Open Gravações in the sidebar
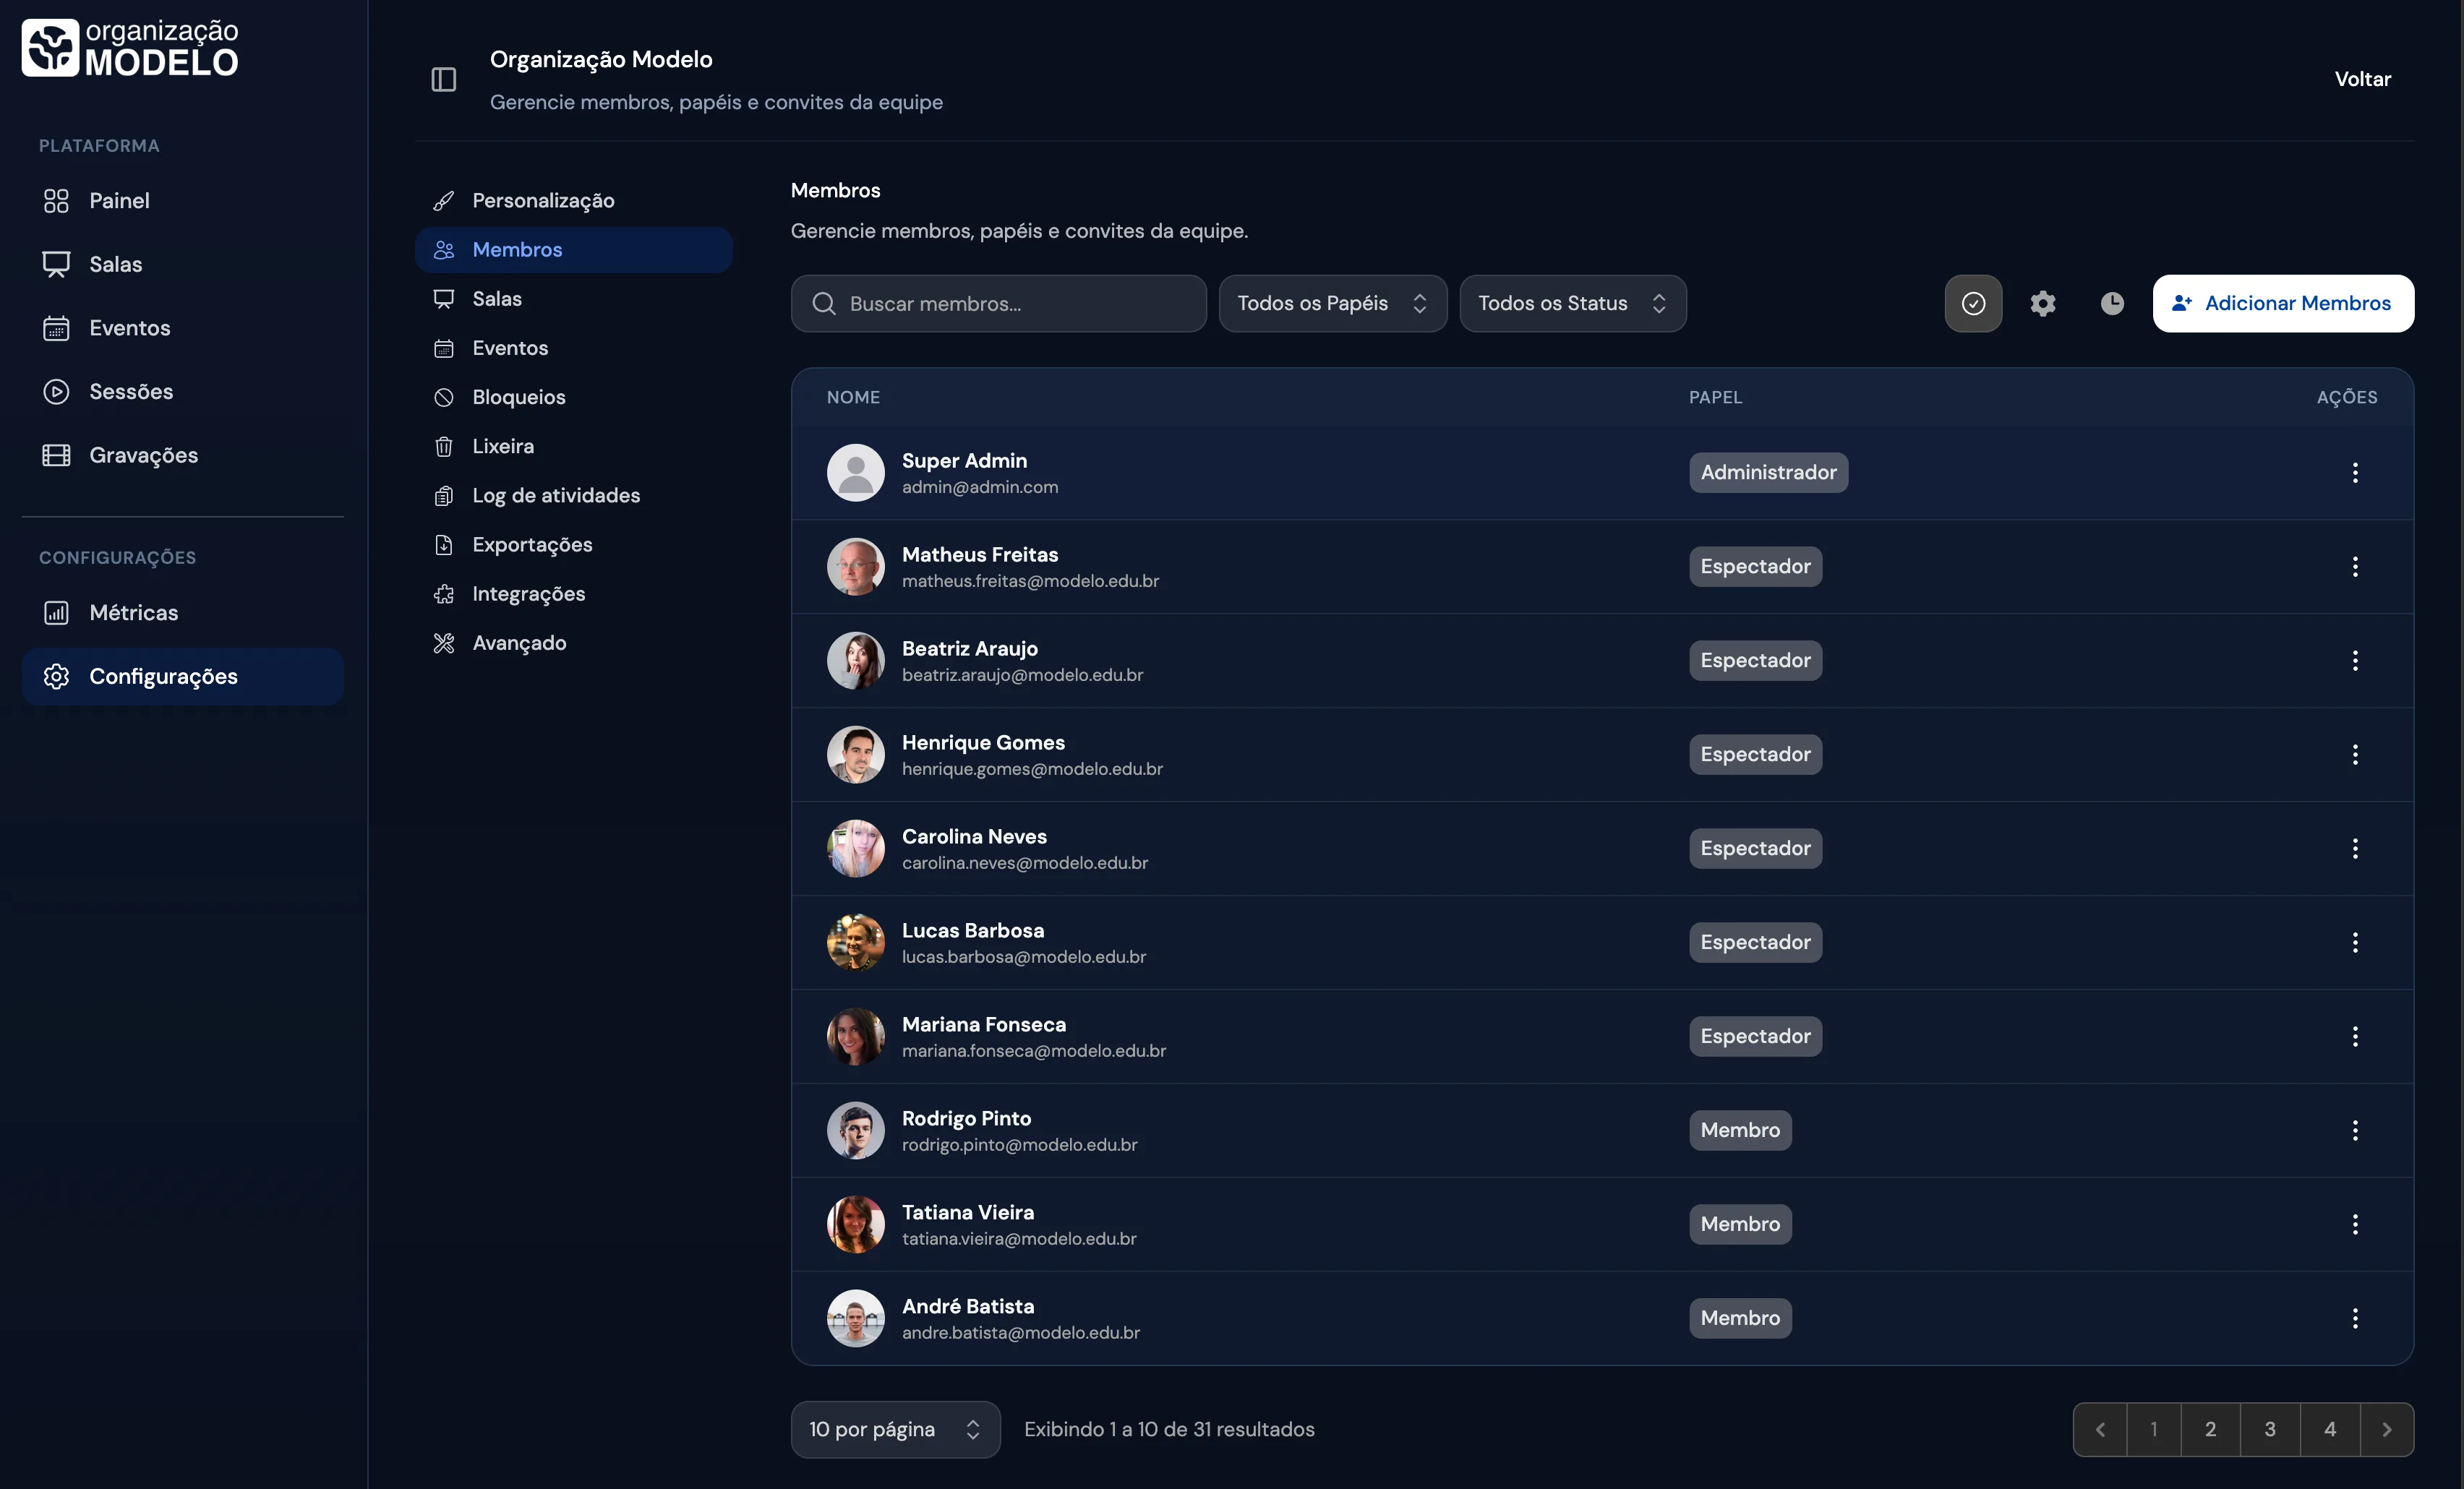Viewport: 2464px width, 1489px height. [x=143, y=455]
